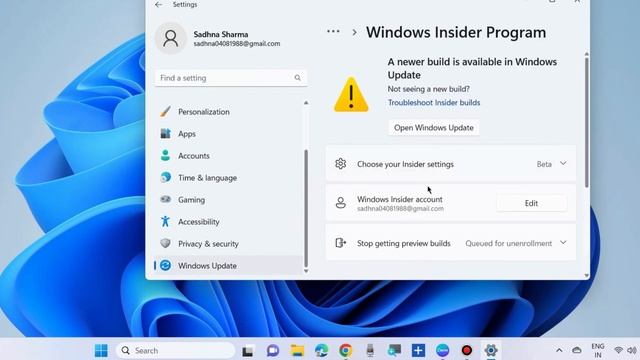640x360 pixels.
Task: Expand Stop getting preview builds
Action: pyautogui.click(x=451, y=243)
